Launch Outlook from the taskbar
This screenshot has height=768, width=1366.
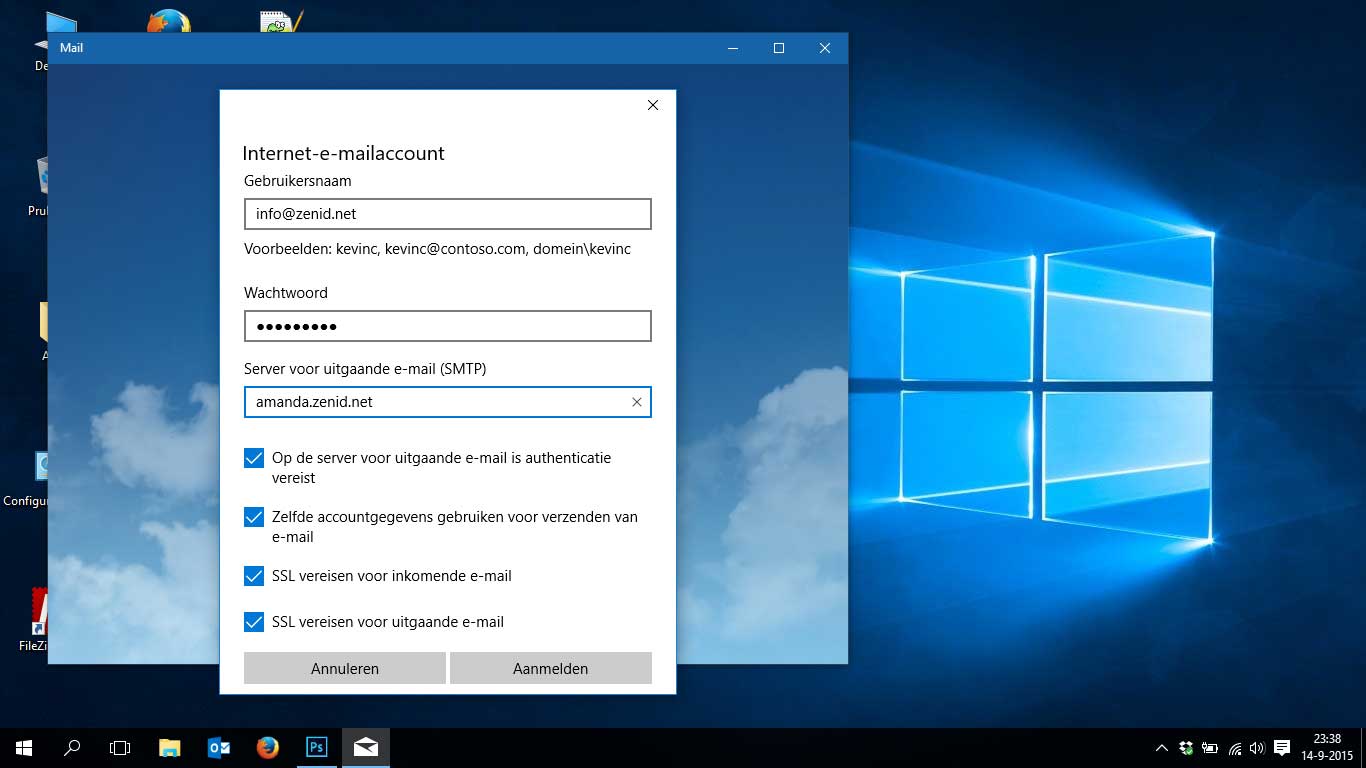pos(218,748)
